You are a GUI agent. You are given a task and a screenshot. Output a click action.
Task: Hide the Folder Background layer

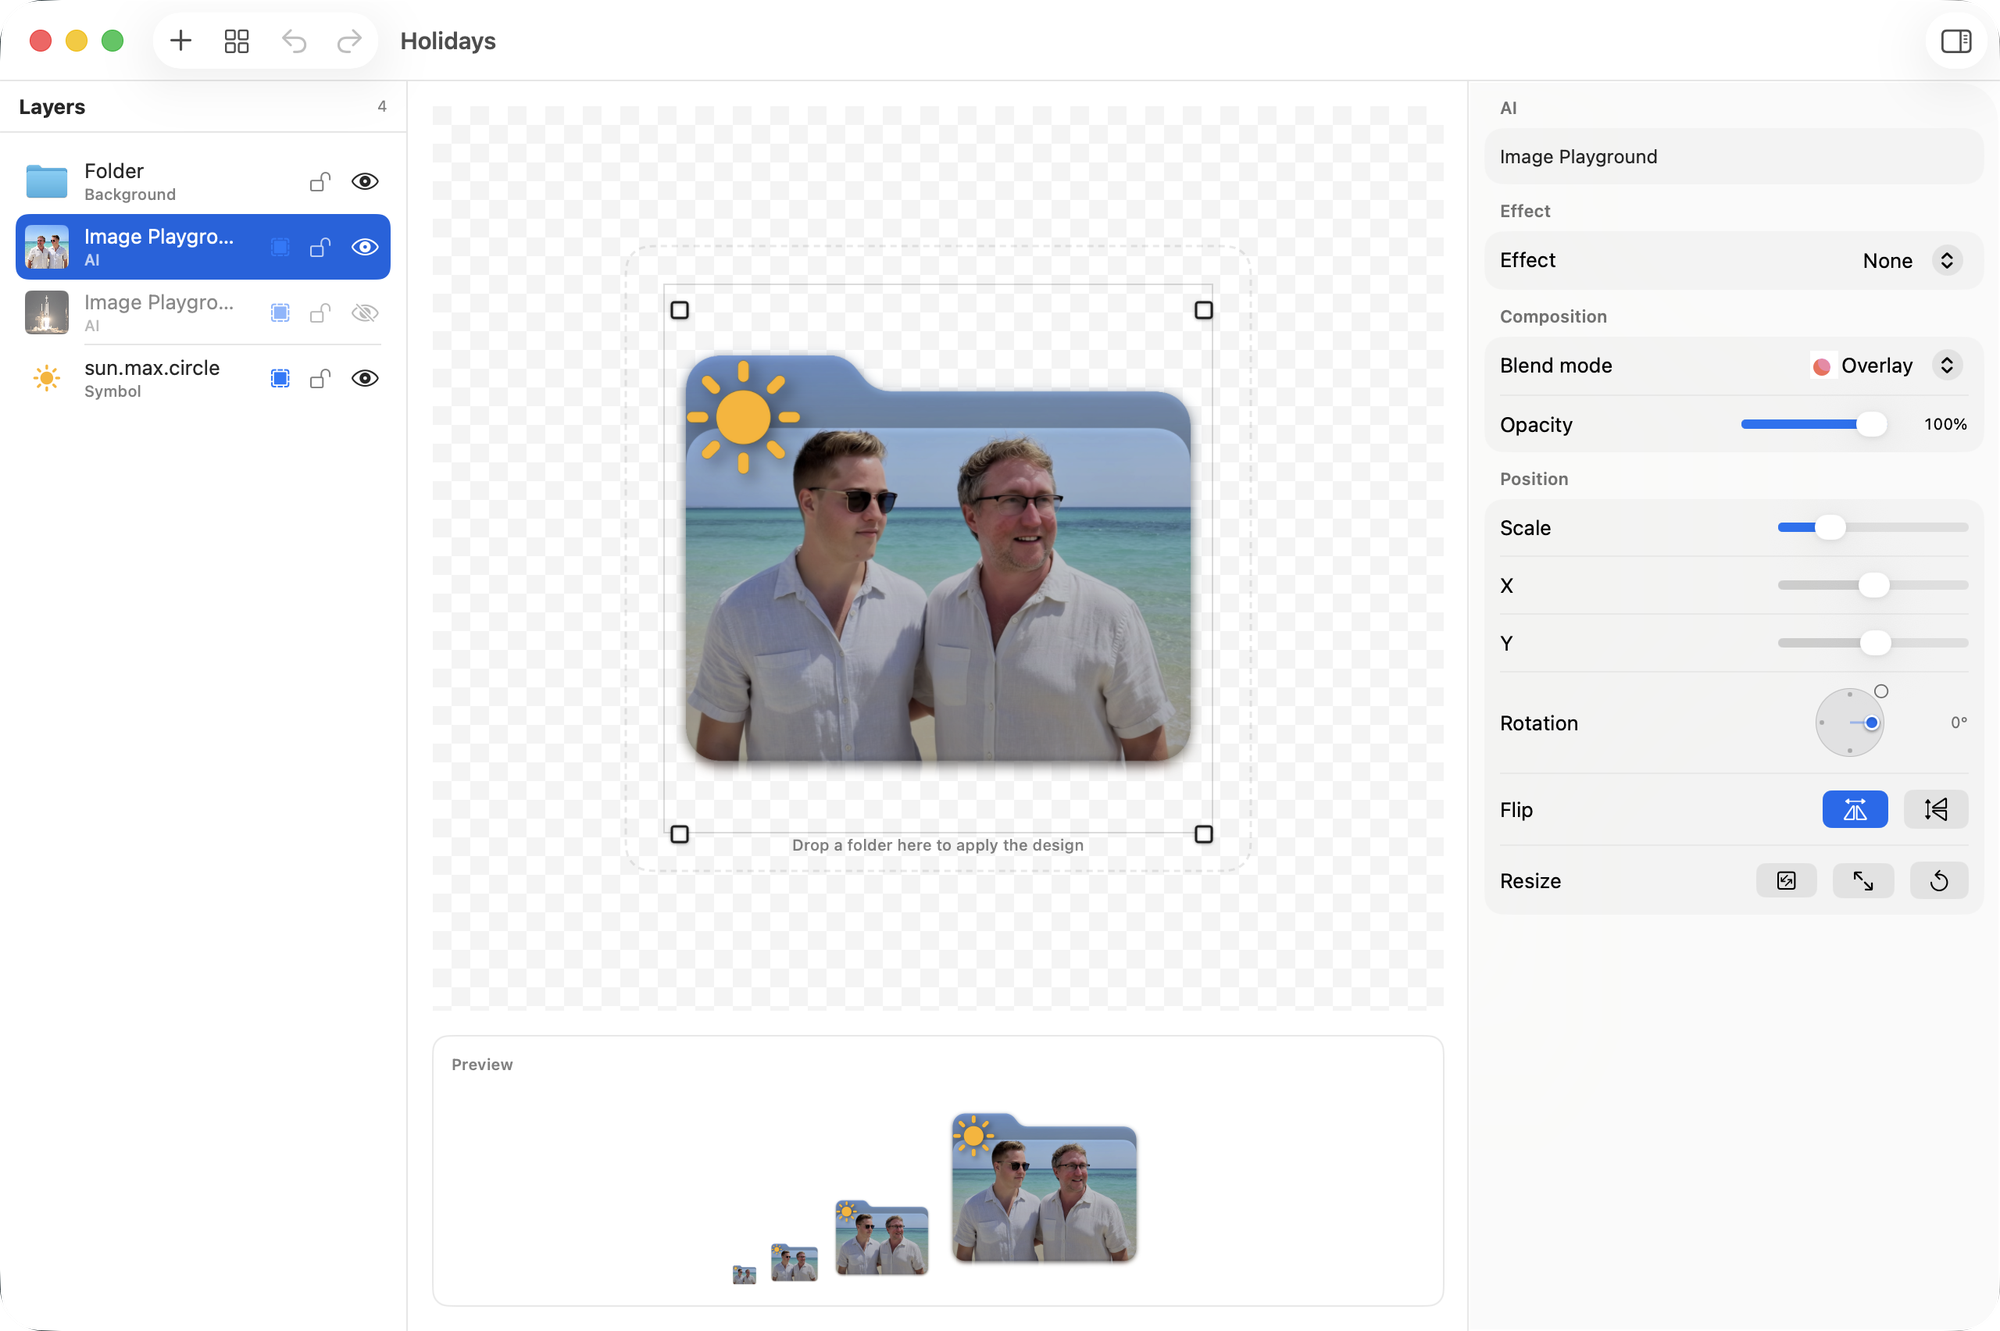point(365,182)
